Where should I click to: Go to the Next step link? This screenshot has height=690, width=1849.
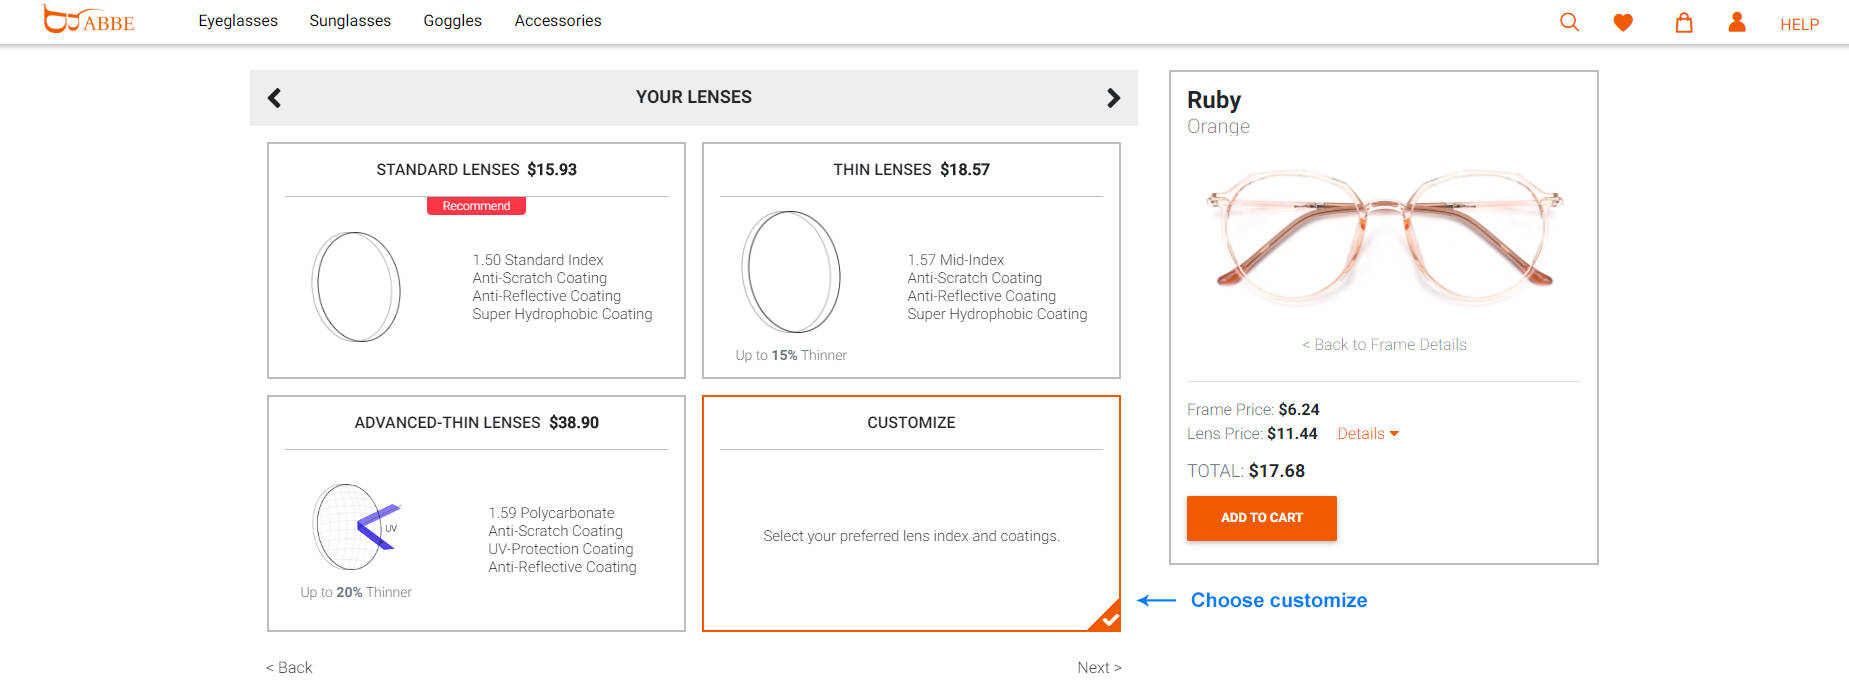click(x=1099, y=667)
